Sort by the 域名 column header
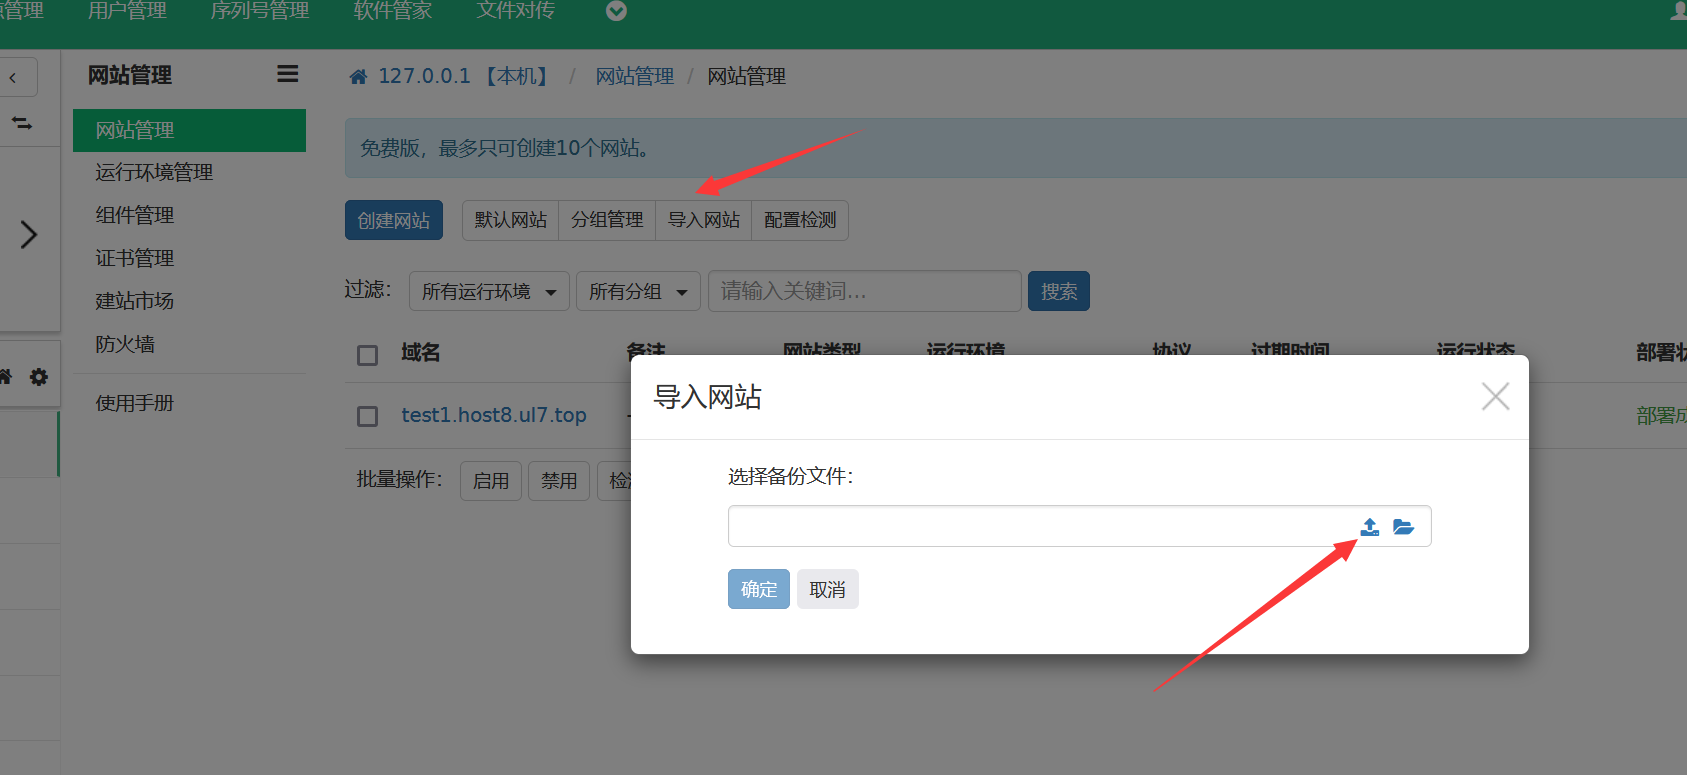This screenshot has height=775, width=1687. (420, 353)
